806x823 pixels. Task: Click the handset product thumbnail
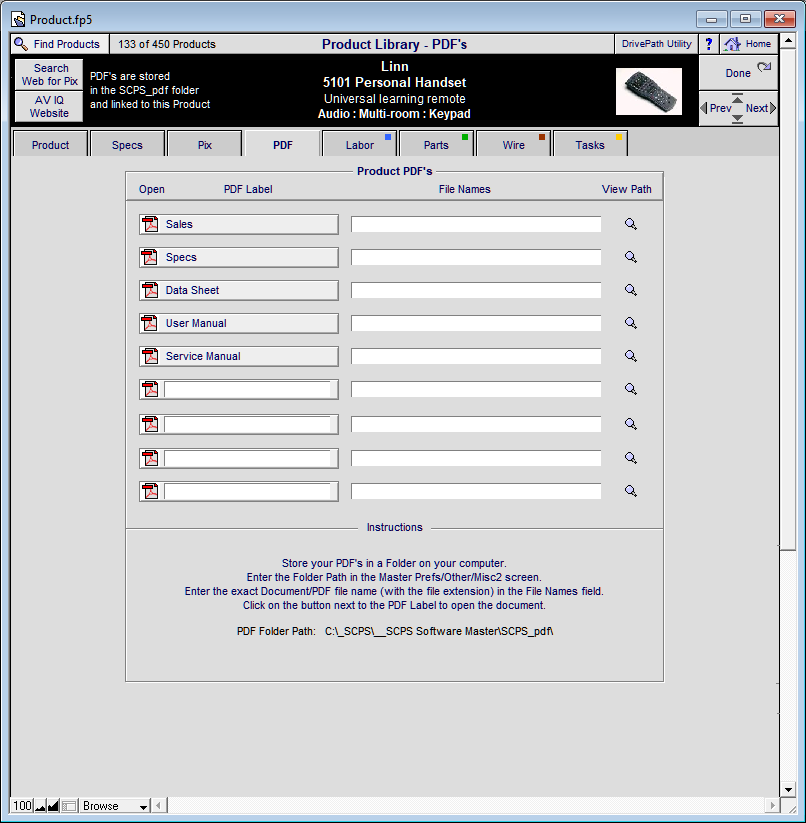coord(649,91)
